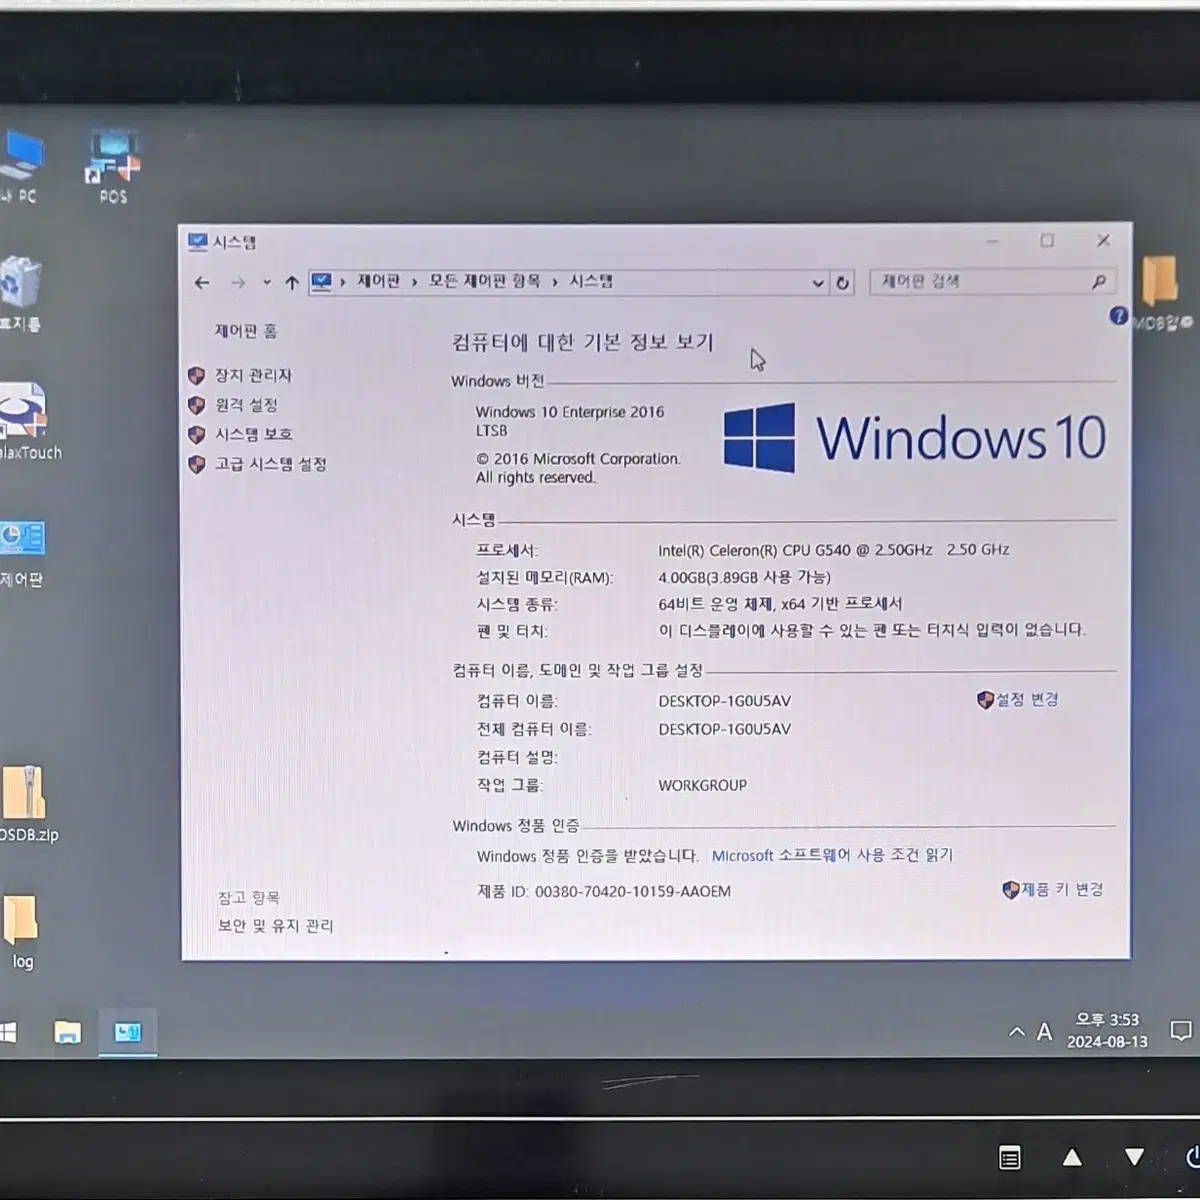This screenshot has height=1200, width=1200.
Task: Click the search magnifier in 제어판 검색
Action: pyautogui.click(x=1098, y=282)
